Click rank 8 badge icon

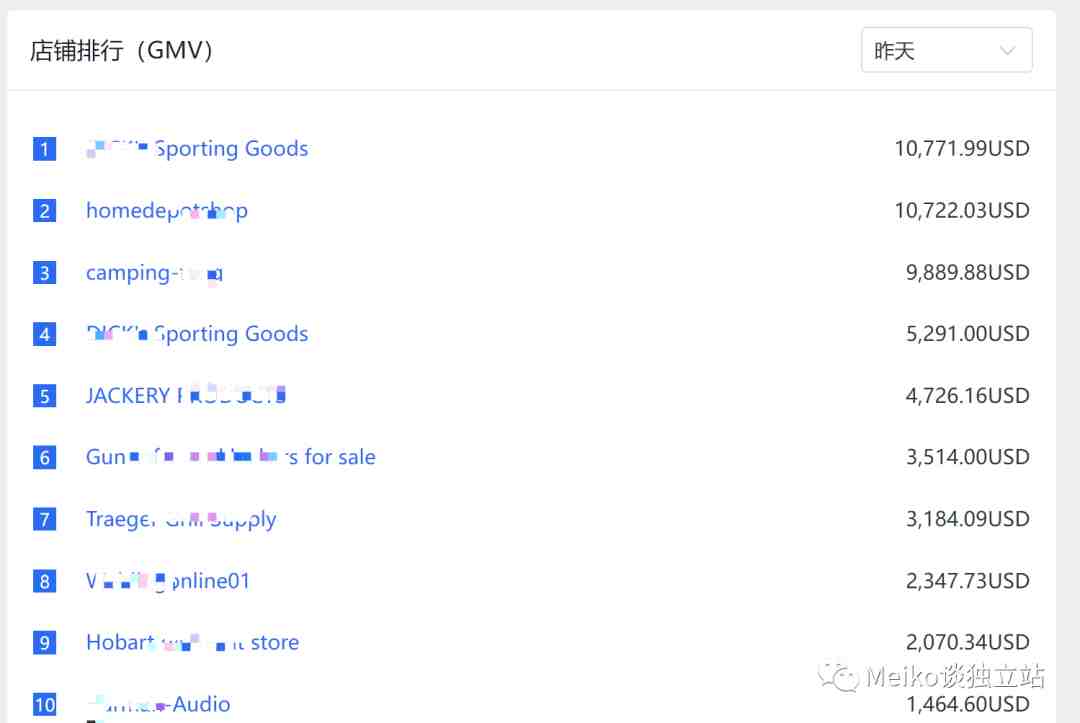point(44,581)
